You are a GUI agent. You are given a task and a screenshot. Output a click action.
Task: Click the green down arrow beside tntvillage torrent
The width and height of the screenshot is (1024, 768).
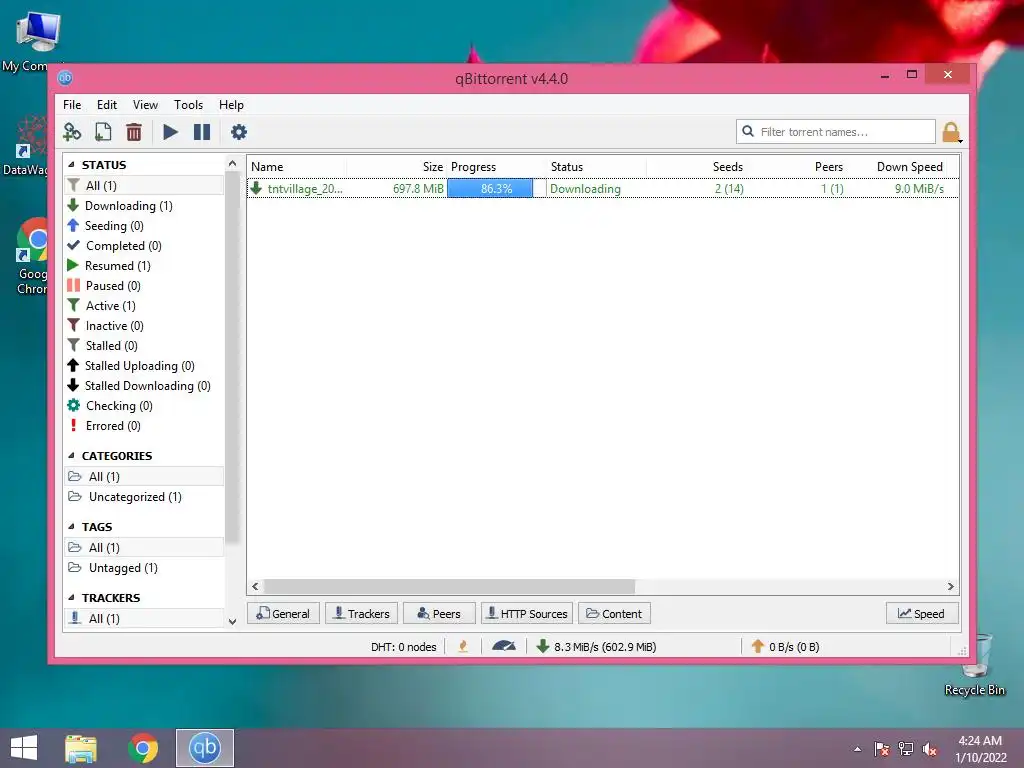click(x=257, y=188)
